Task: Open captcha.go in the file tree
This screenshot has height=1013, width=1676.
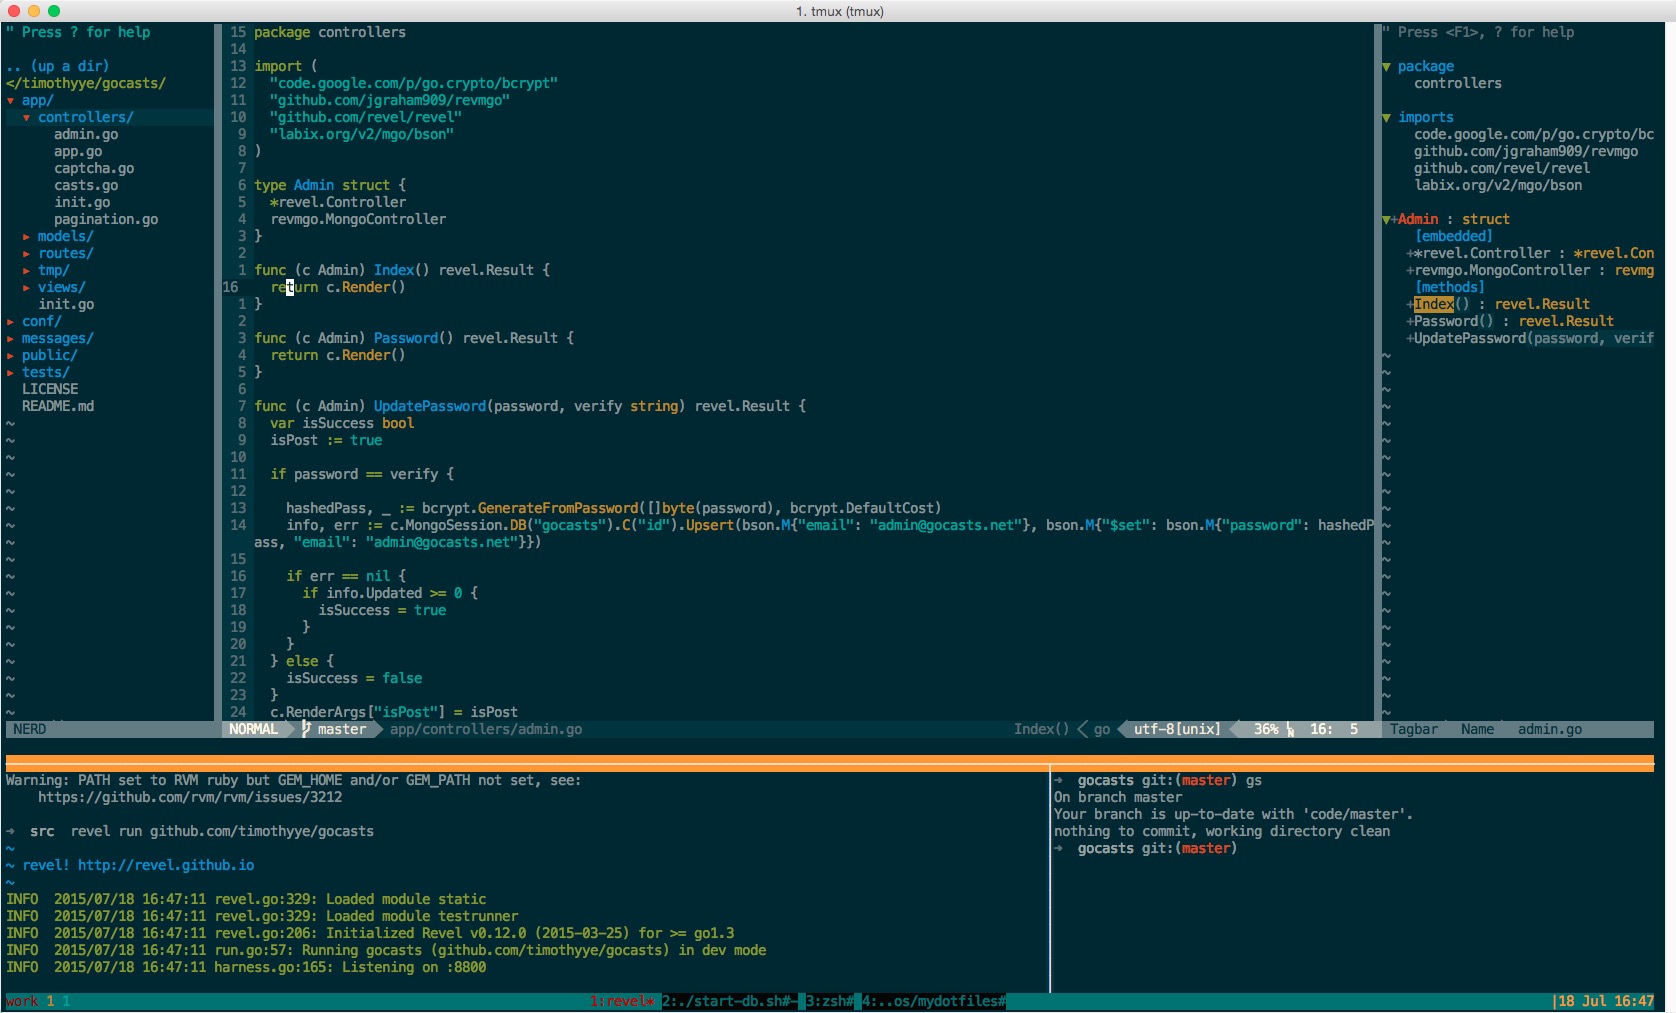Action: tap(94, 169)
